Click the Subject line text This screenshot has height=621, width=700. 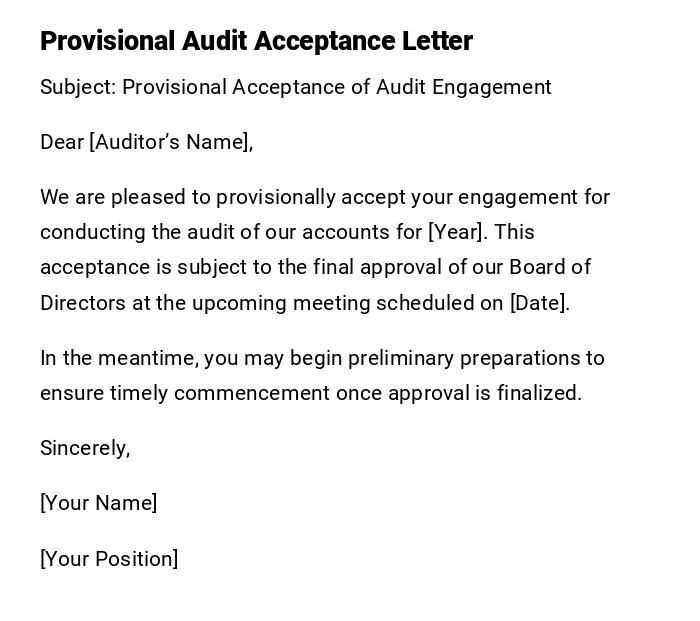click(x=295, y=87)
